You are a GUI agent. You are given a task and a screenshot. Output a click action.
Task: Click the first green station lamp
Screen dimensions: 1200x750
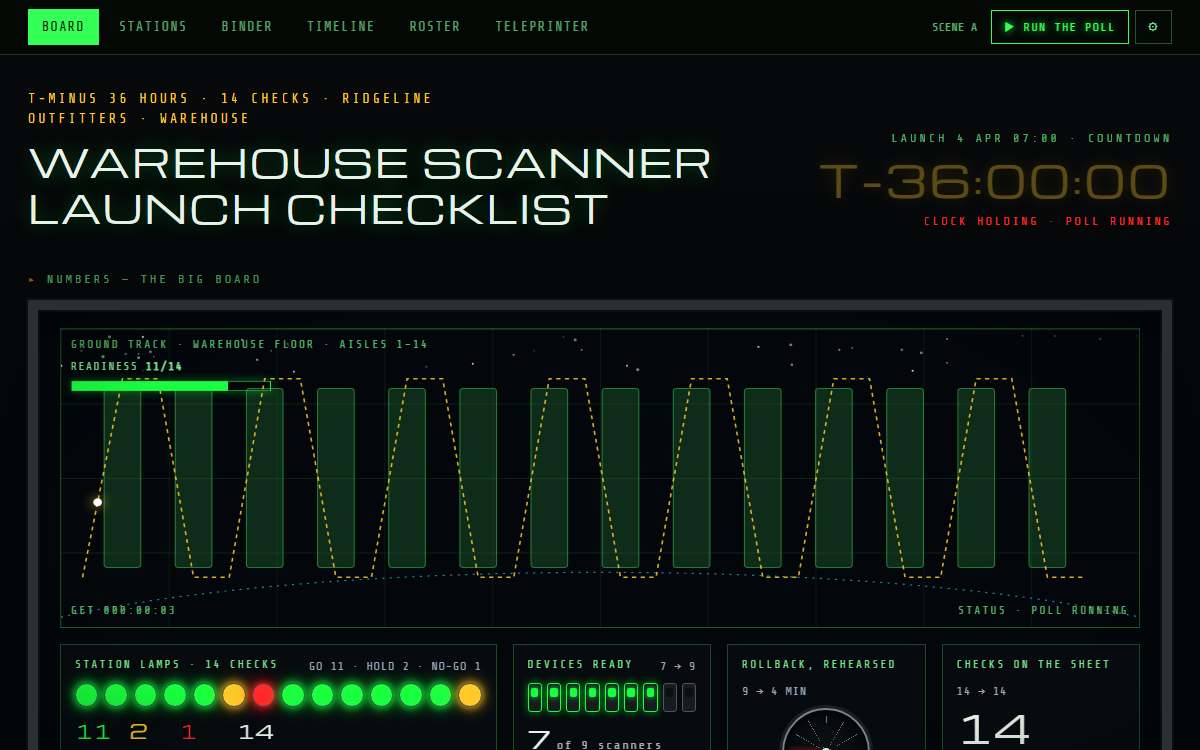pos(86,695)
